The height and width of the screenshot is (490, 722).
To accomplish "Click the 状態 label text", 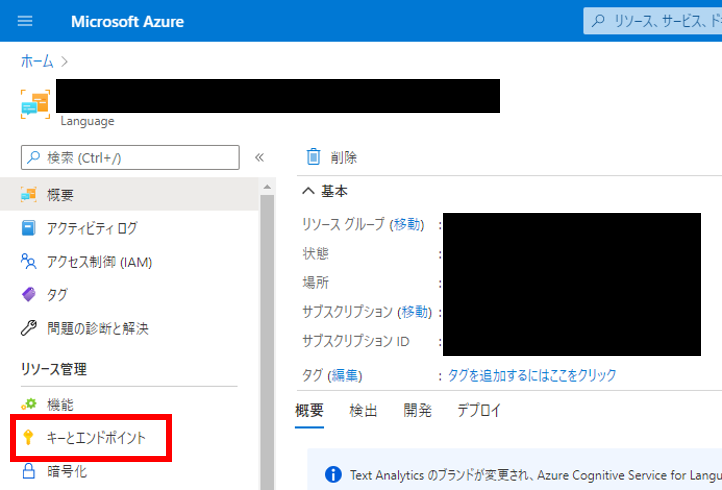I will [315, 253].
